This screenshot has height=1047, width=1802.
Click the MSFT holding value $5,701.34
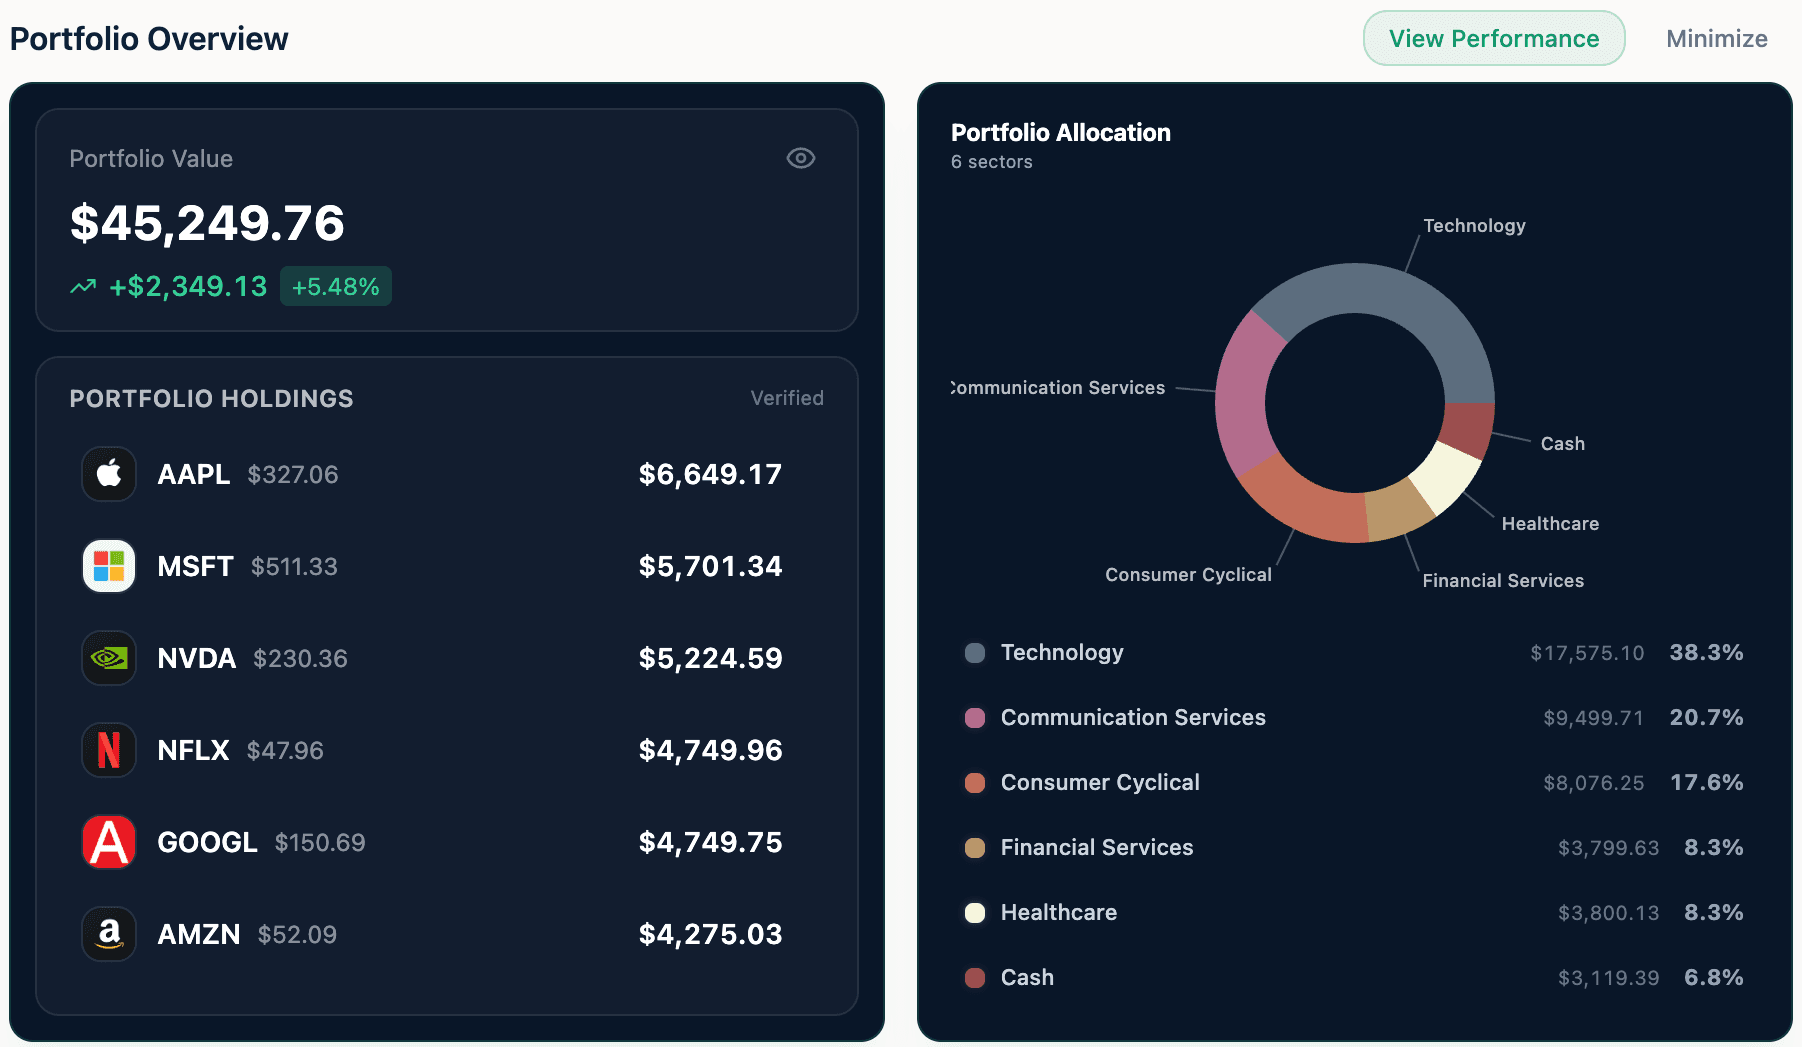click(710, 566)
